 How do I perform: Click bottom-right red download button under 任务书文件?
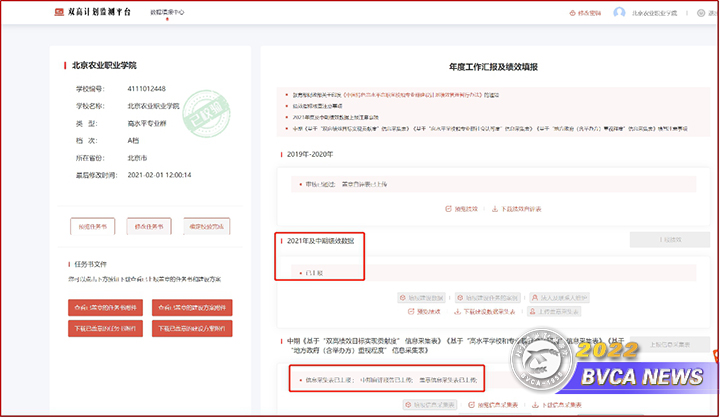tap(192, 328)
